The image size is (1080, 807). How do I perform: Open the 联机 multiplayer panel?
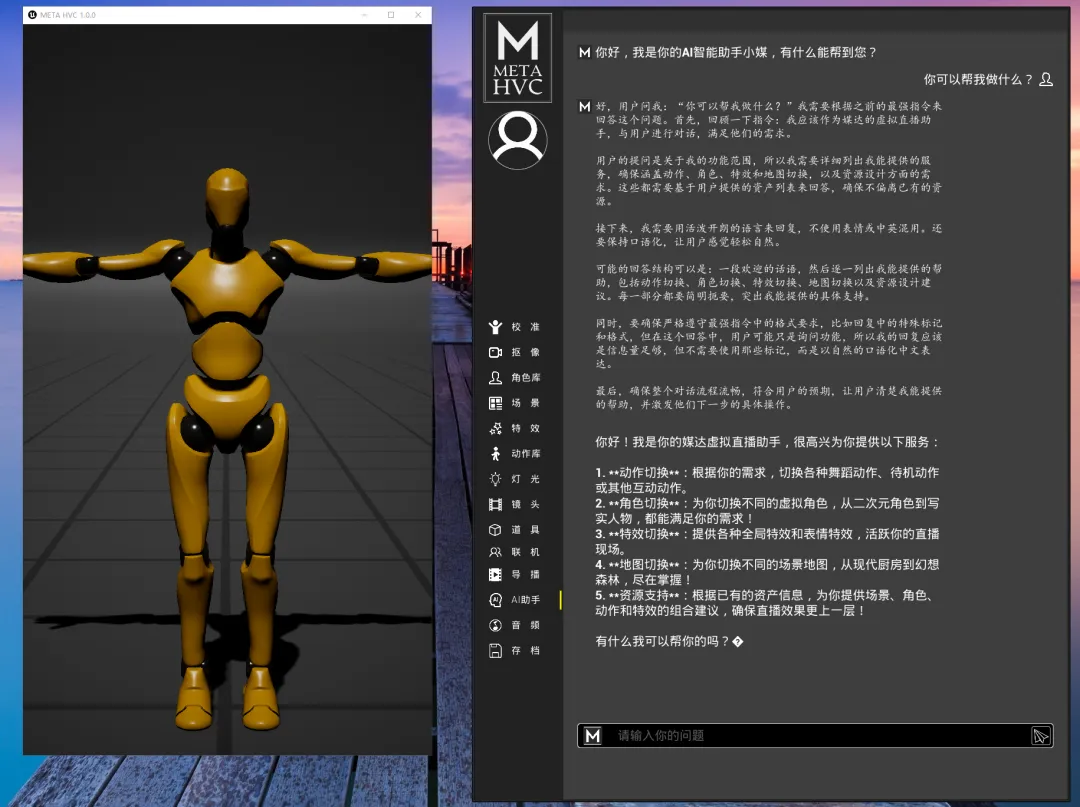[515, 552]
